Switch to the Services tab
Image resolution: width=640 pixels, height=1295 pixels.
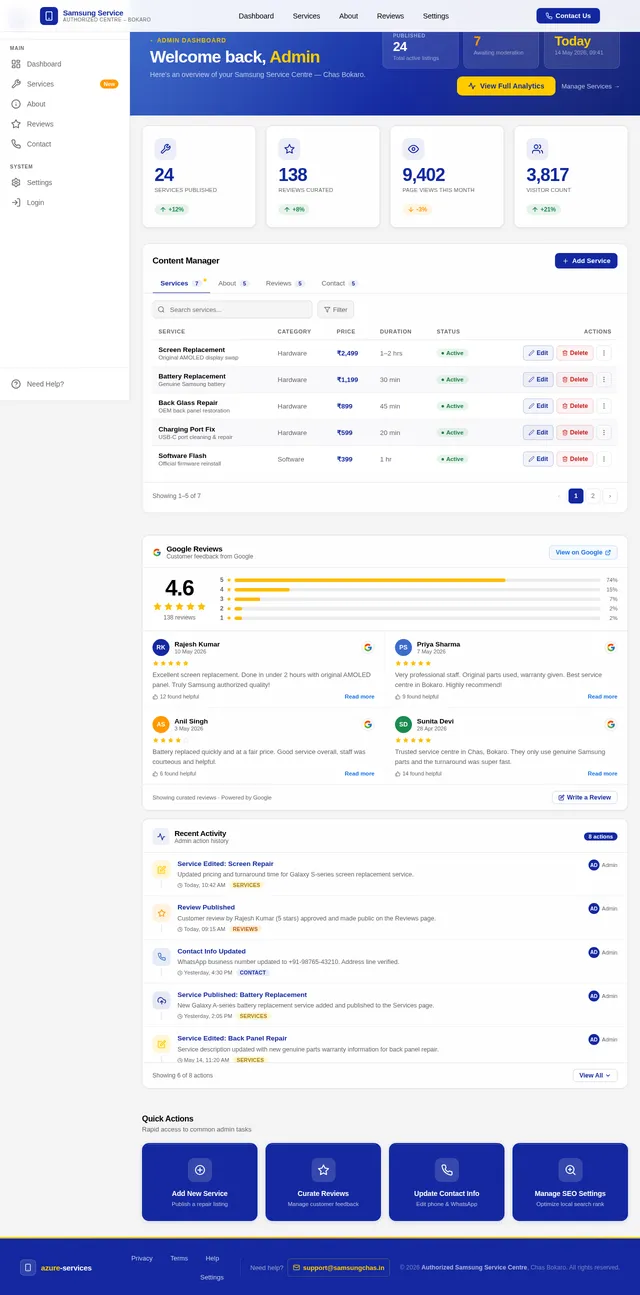pos(180,284)
